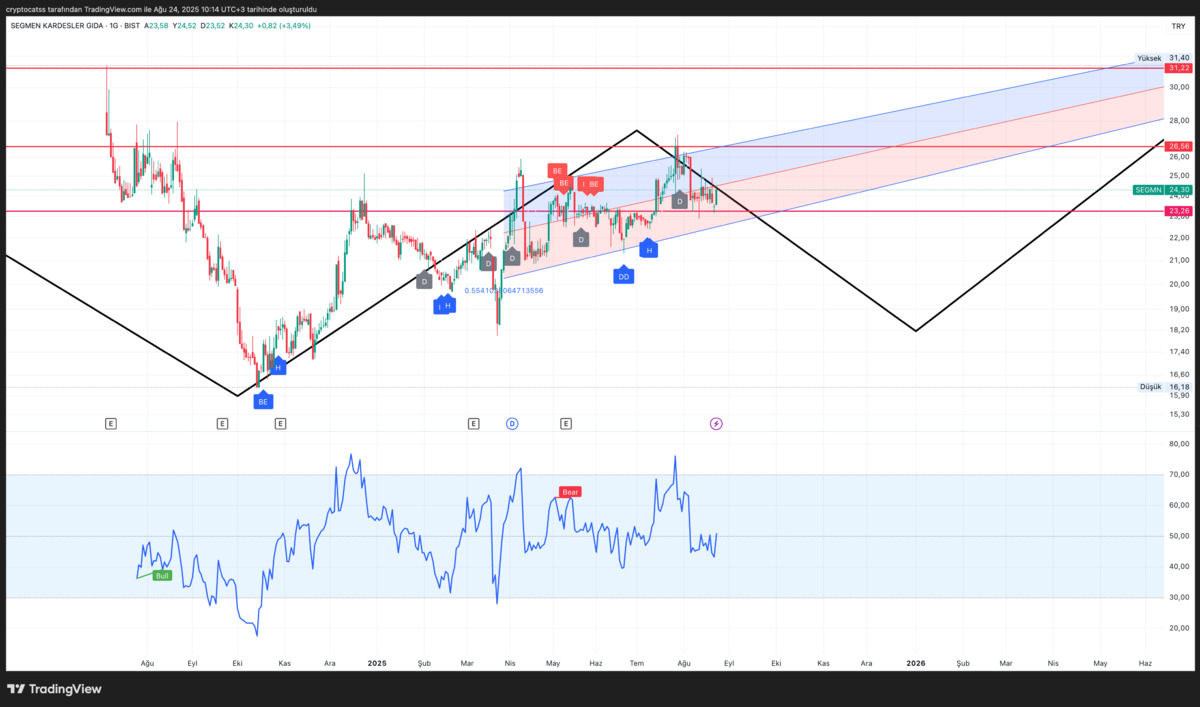This screenshot has height=707, width=1200.
Task: Click the TradingView logo
Action: 54,689
